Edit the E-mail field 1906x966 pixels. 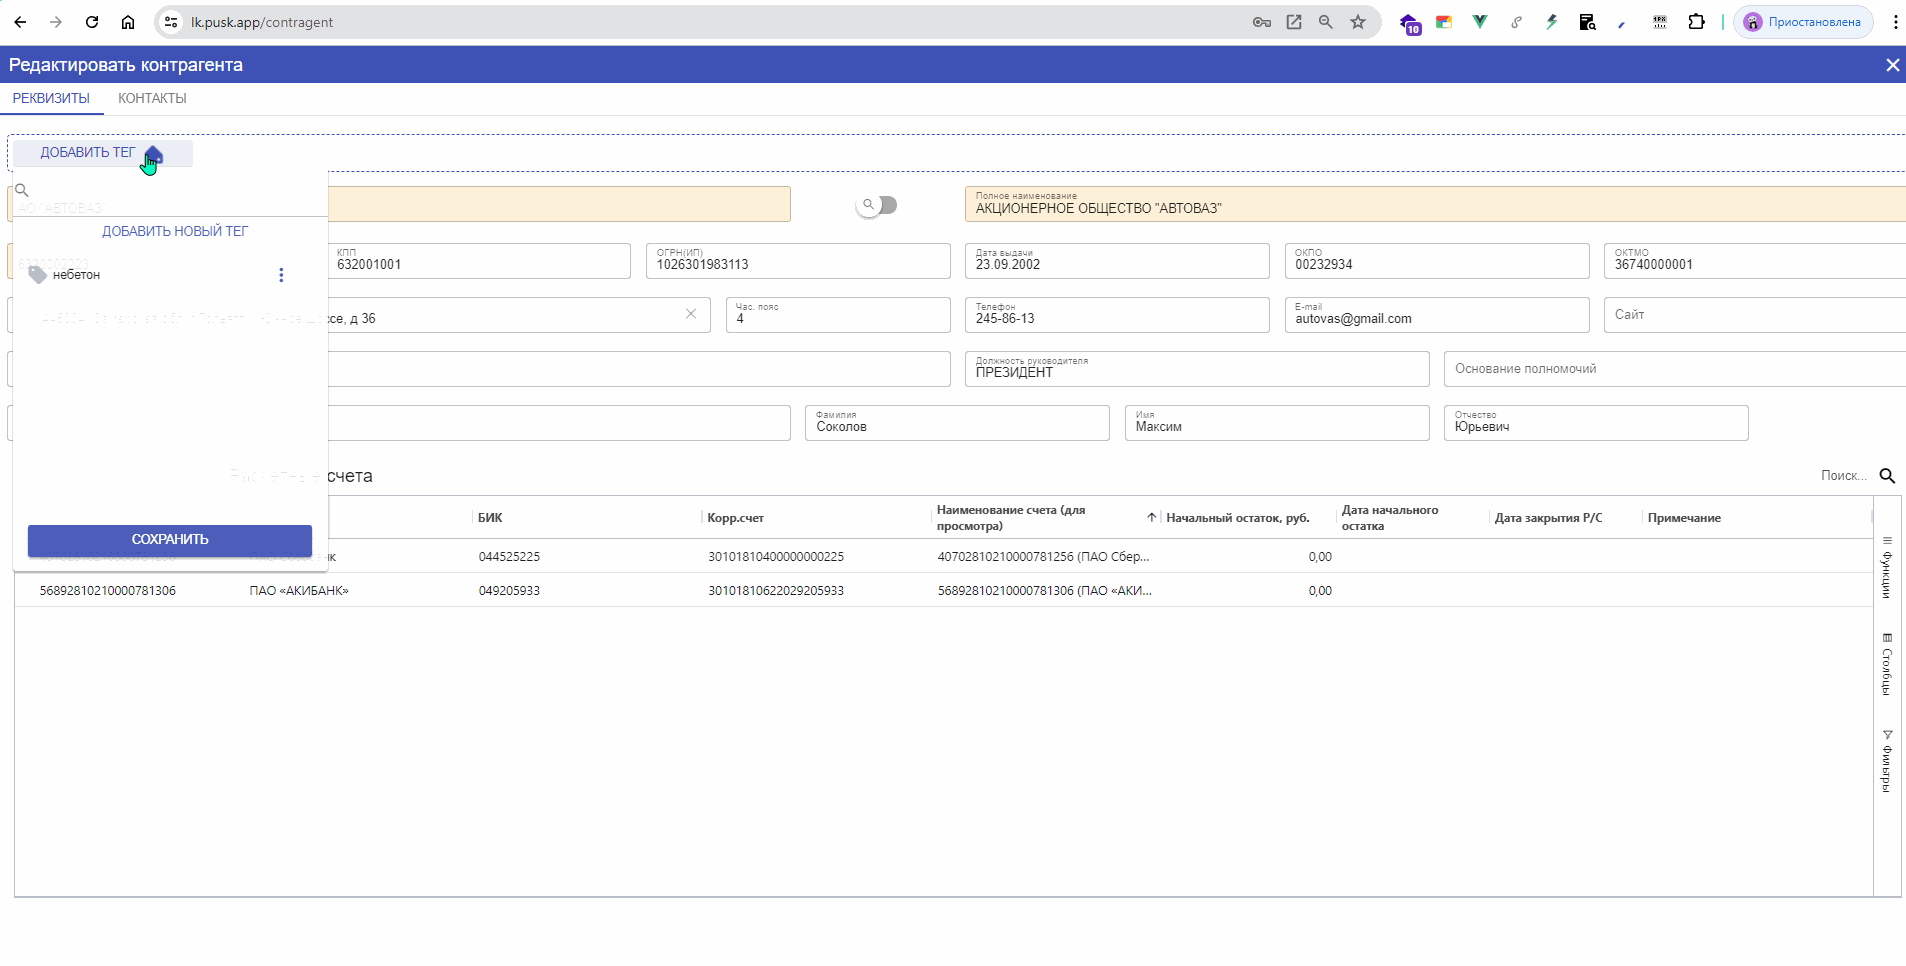point(1437,315)
